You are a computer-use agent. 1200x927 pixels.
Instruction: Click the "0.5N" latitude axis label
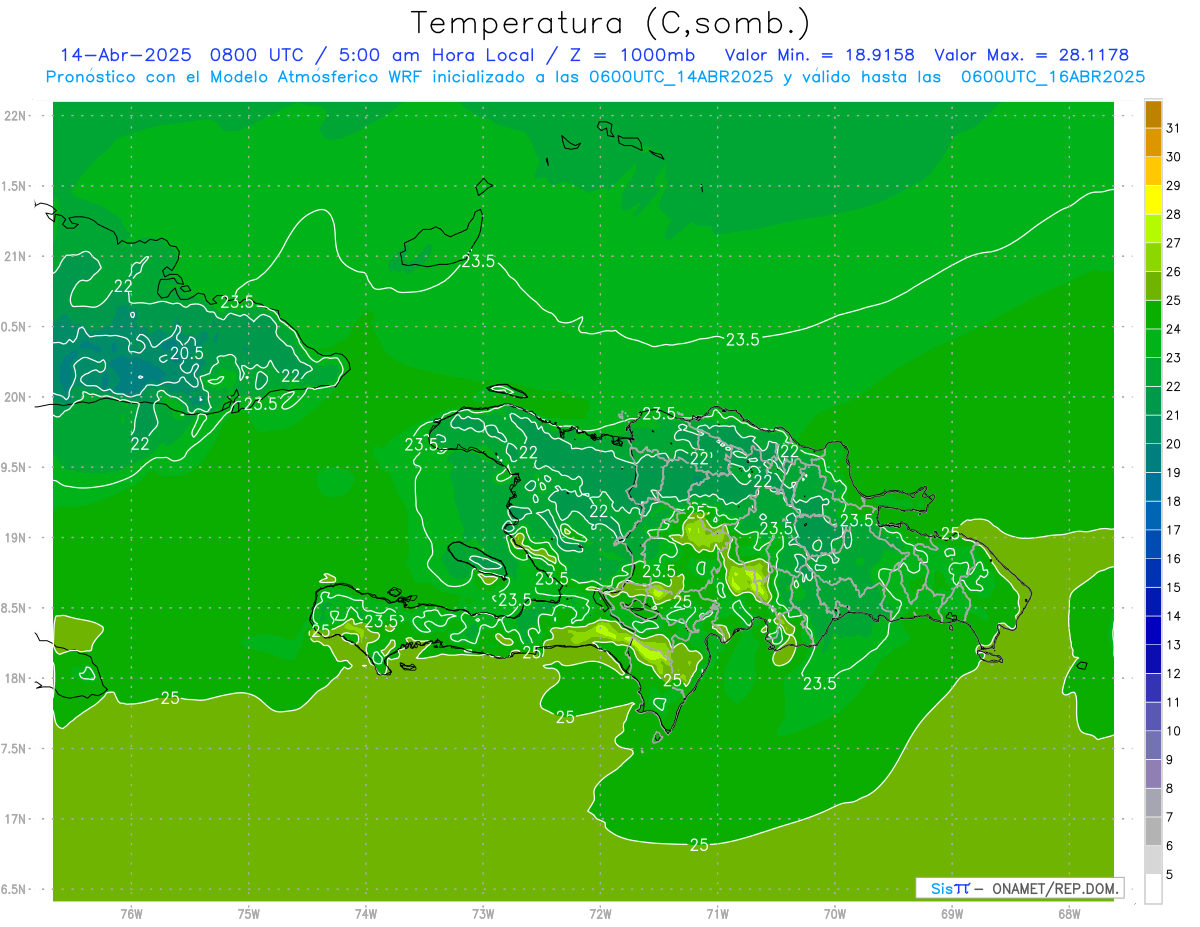tap(14, 327)
